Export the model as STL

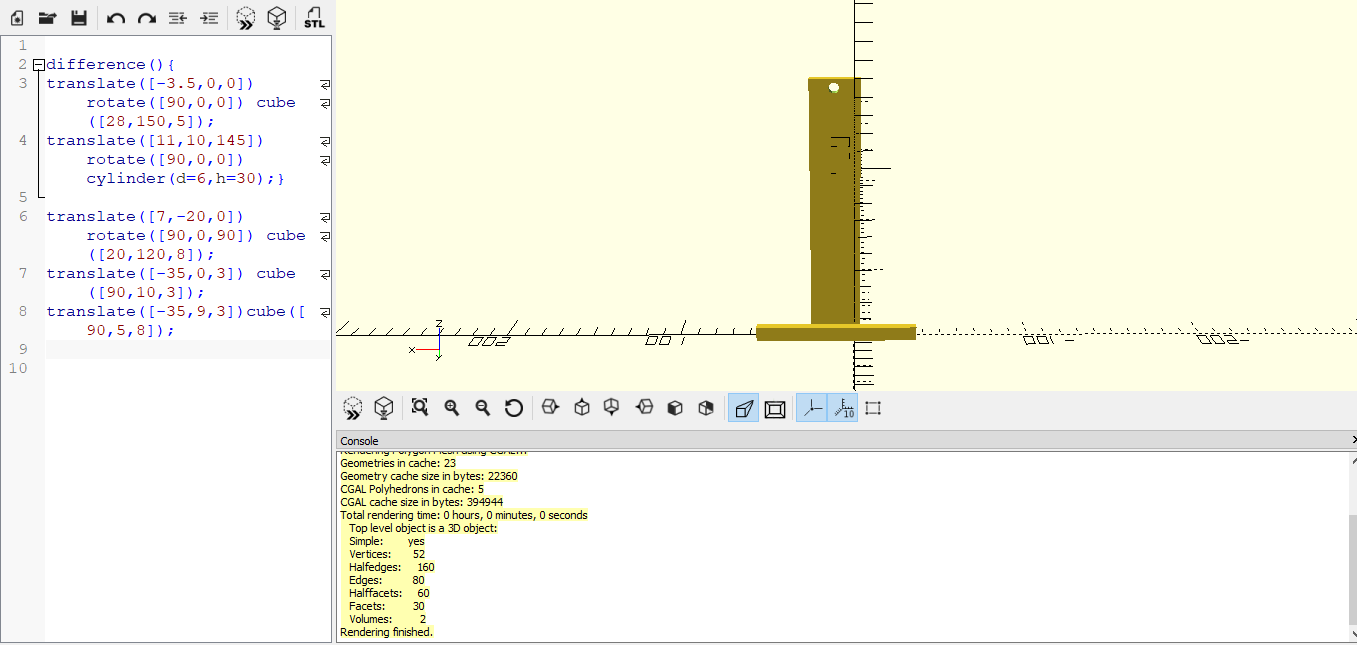(314, 18)
